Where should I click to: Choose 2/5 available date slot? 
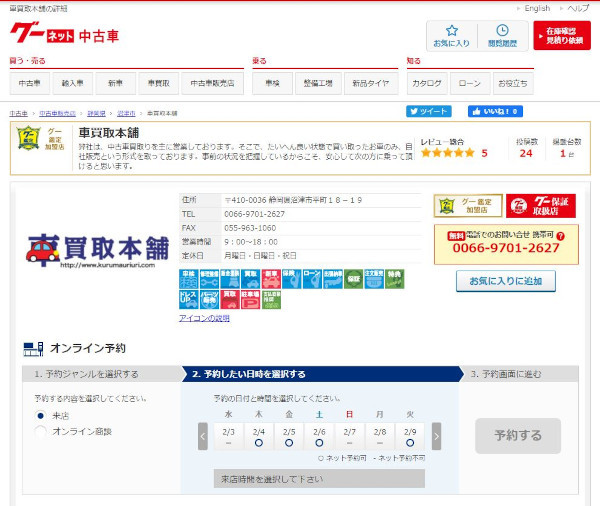coord(289,437)
